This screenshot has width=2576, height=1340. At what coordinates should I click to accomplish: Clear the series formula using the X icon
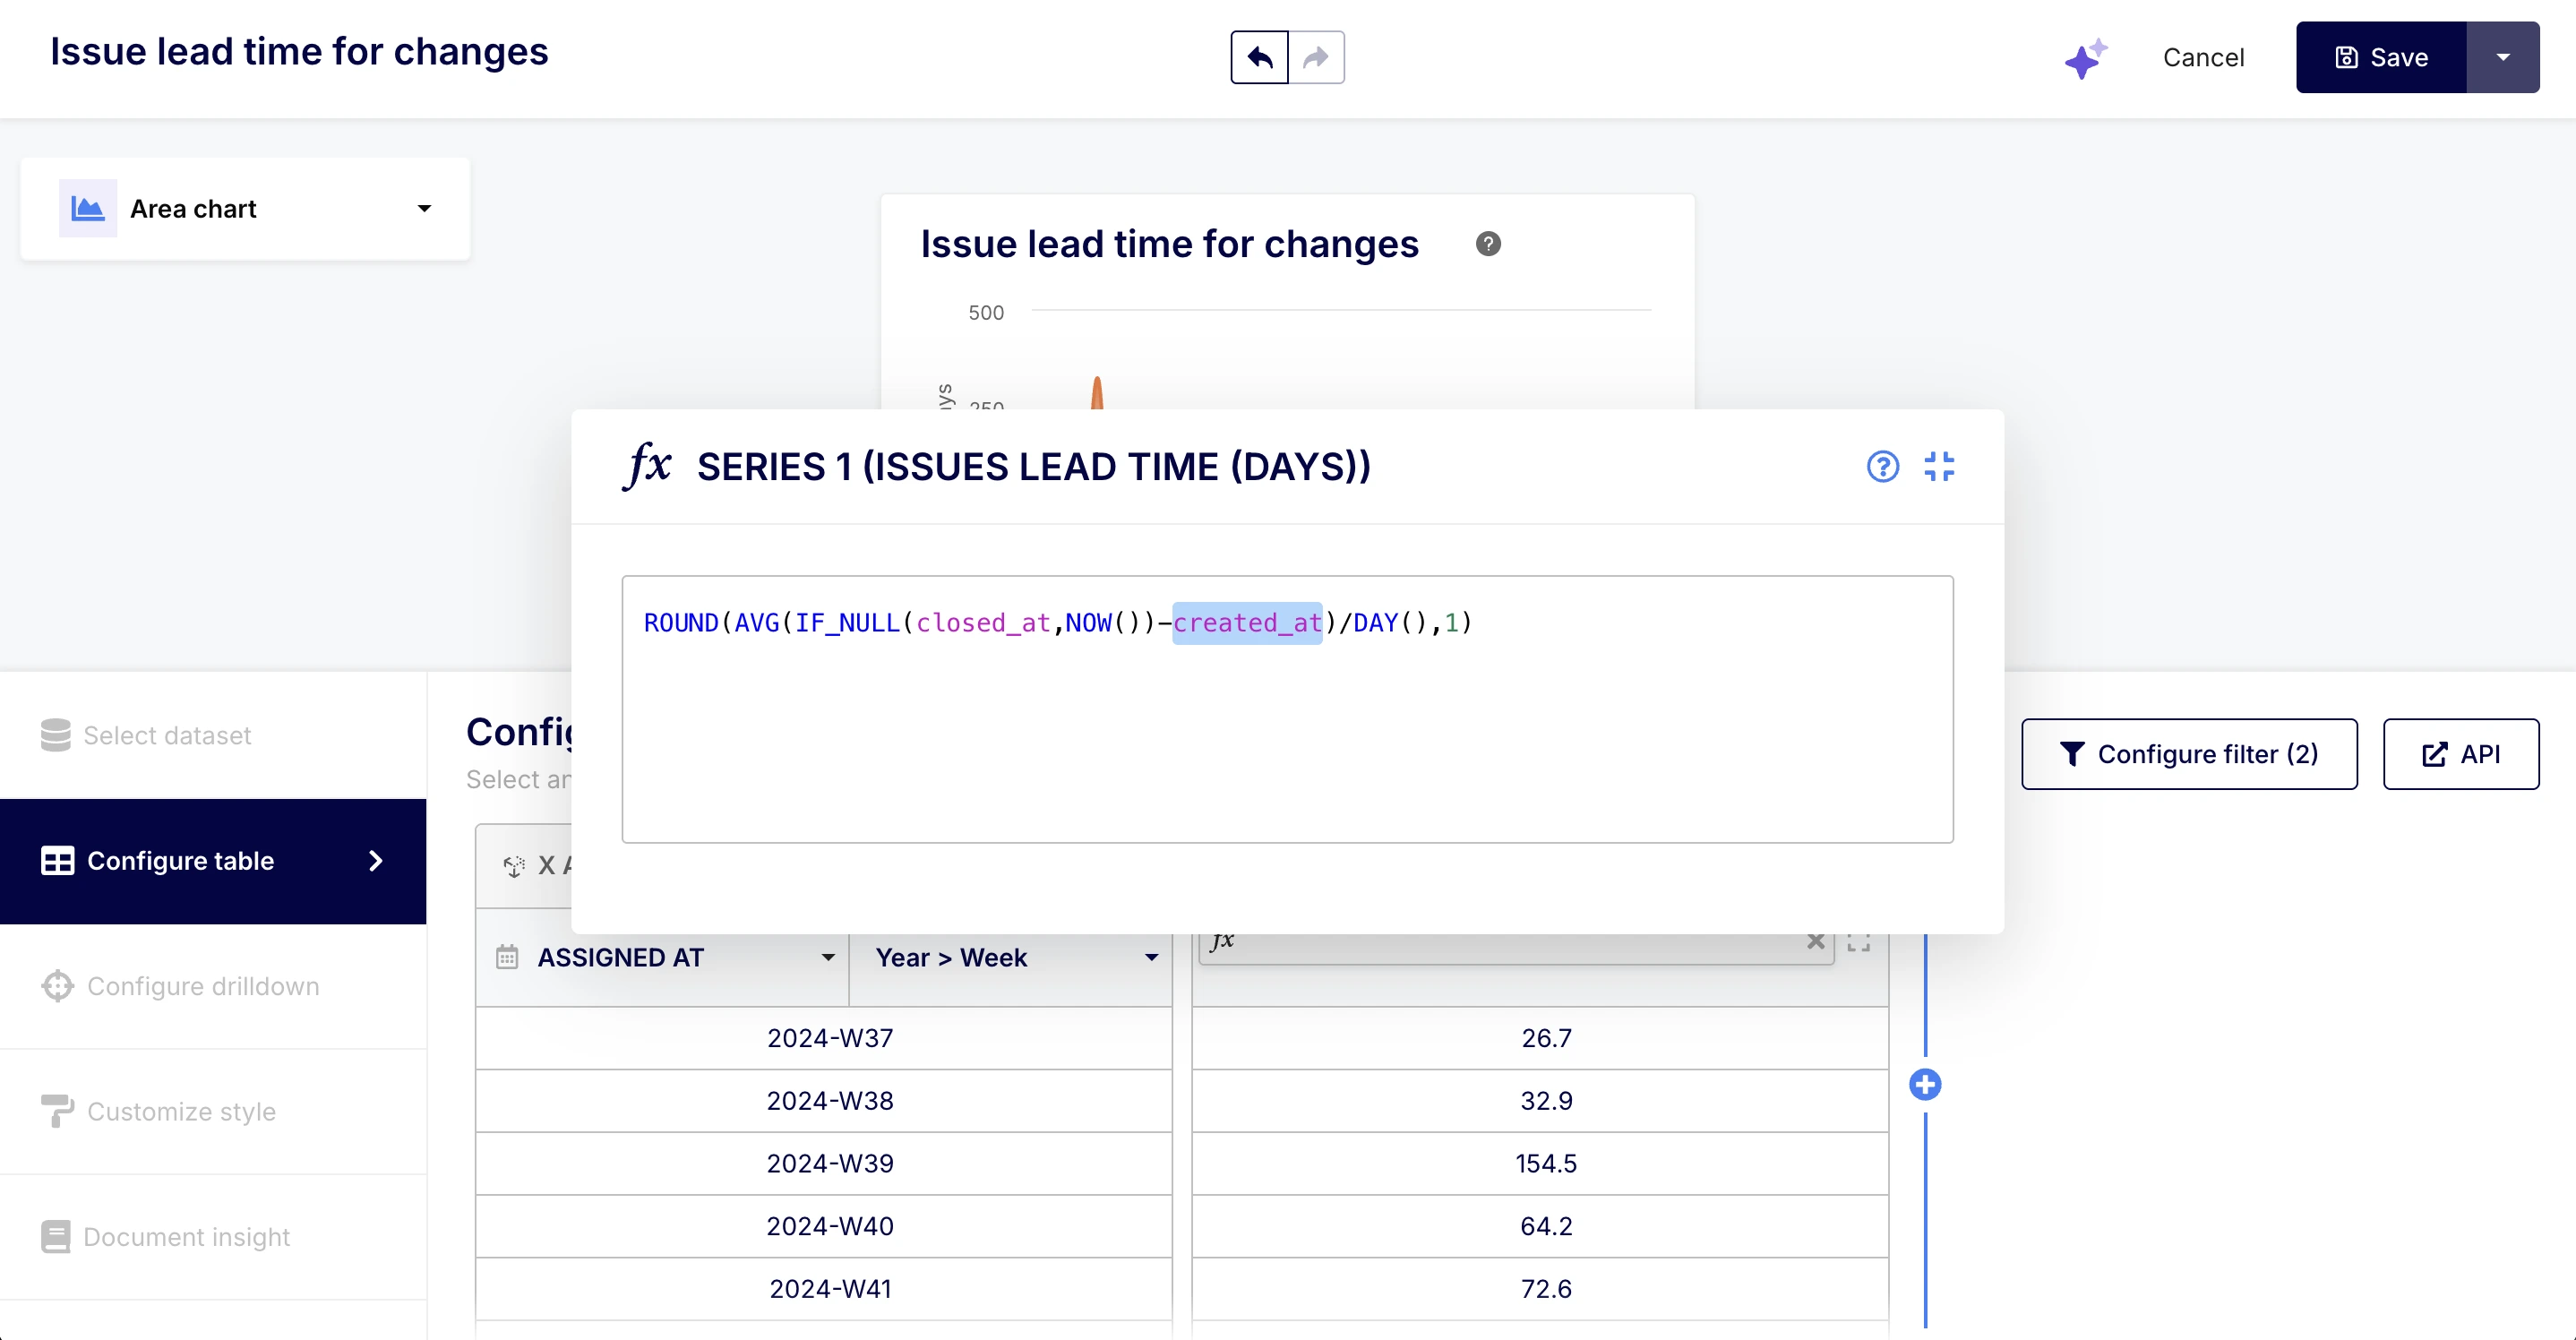[1816, 941]
